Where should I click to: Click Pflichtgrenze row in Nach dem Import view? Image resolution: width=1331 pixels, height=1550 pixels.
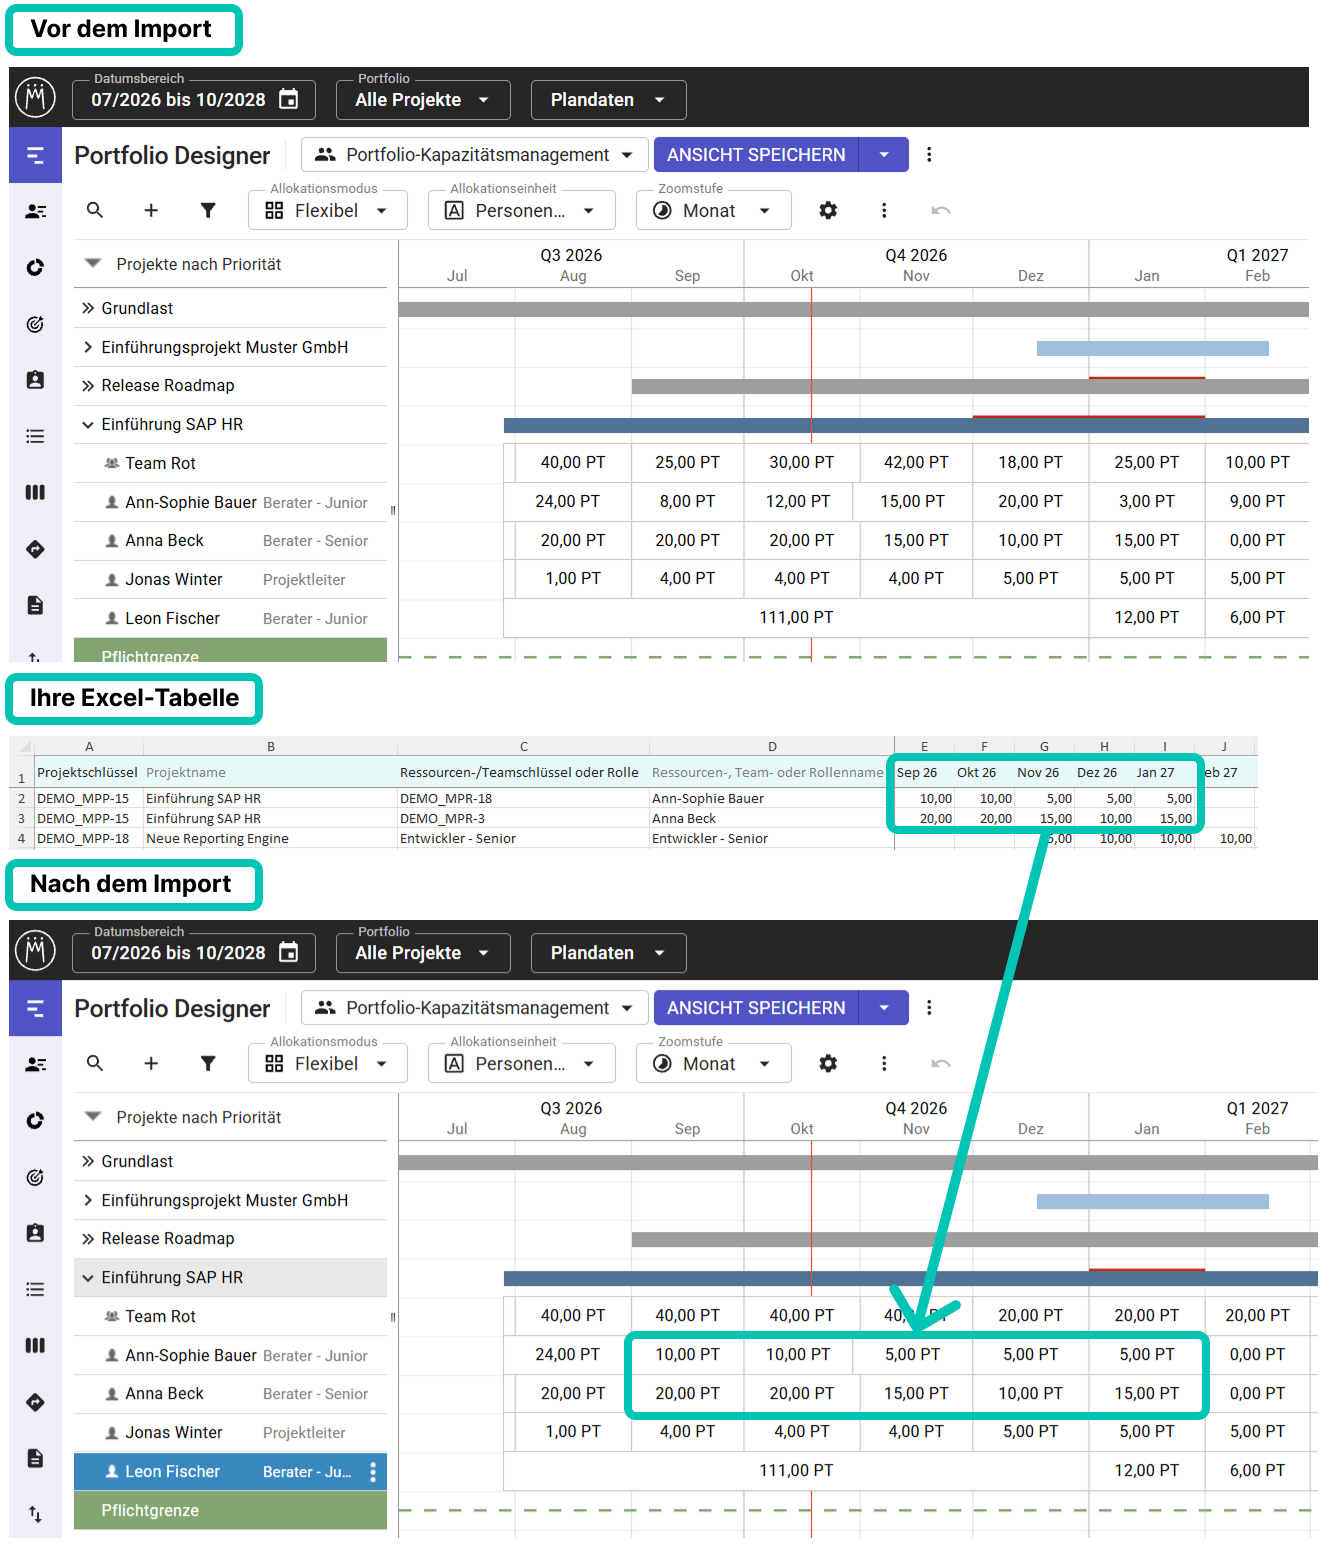pos(230,1510)
